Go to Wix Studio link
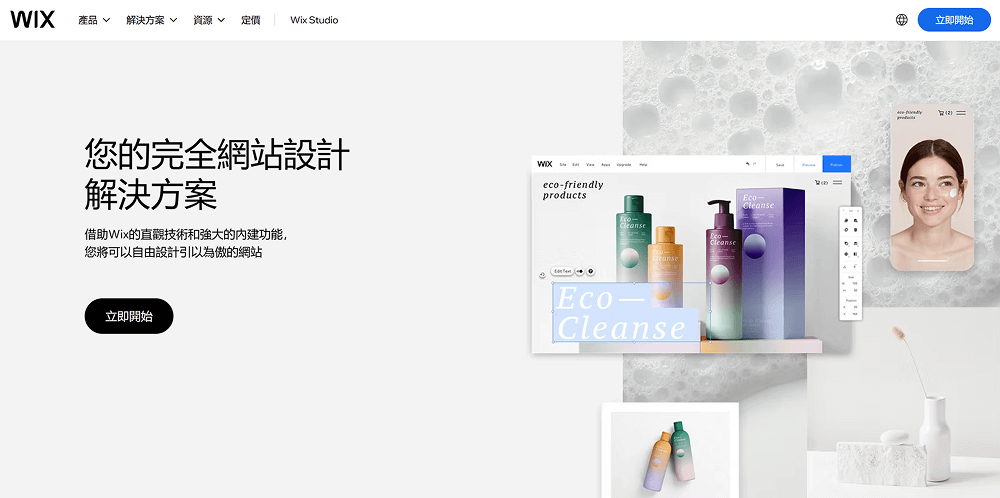 [314, 20]
